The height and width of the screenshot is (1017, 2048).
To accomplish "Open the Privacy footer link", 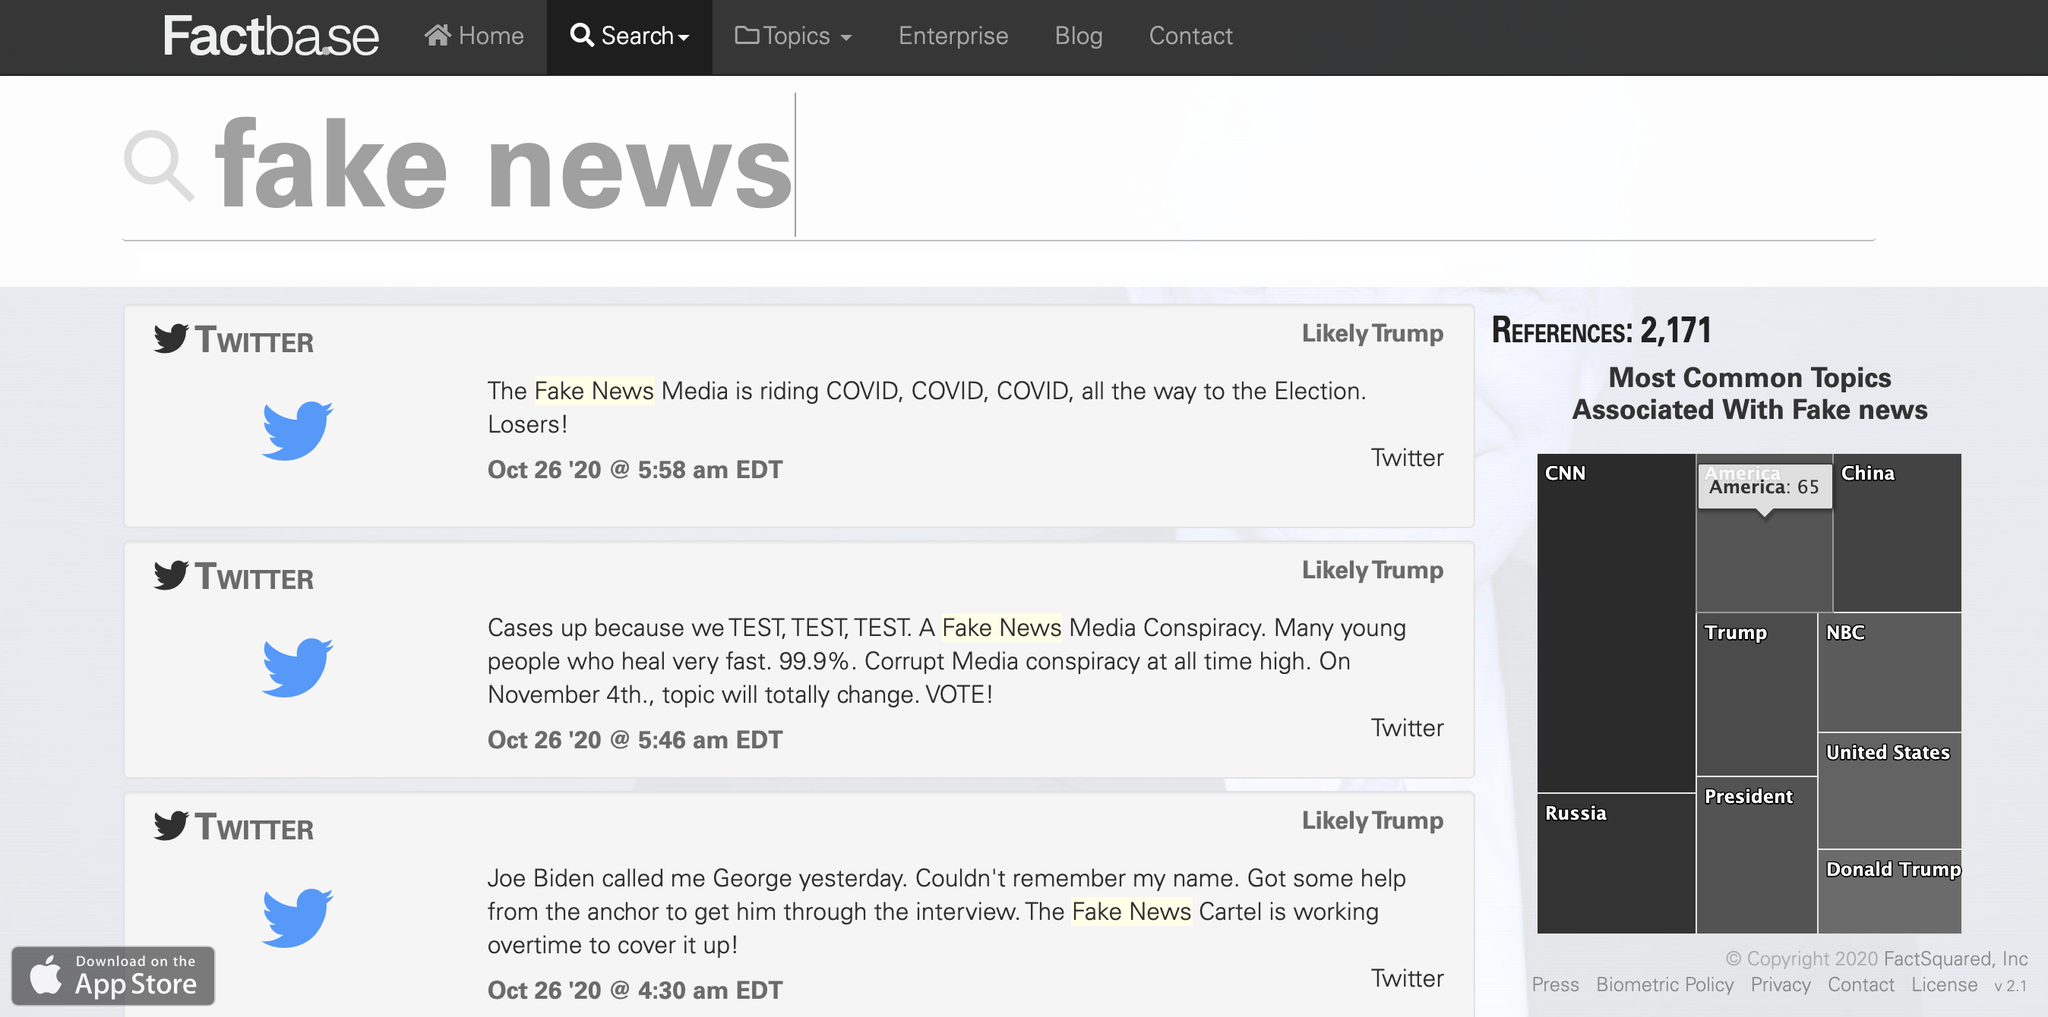I will [x=1780, y=985].
